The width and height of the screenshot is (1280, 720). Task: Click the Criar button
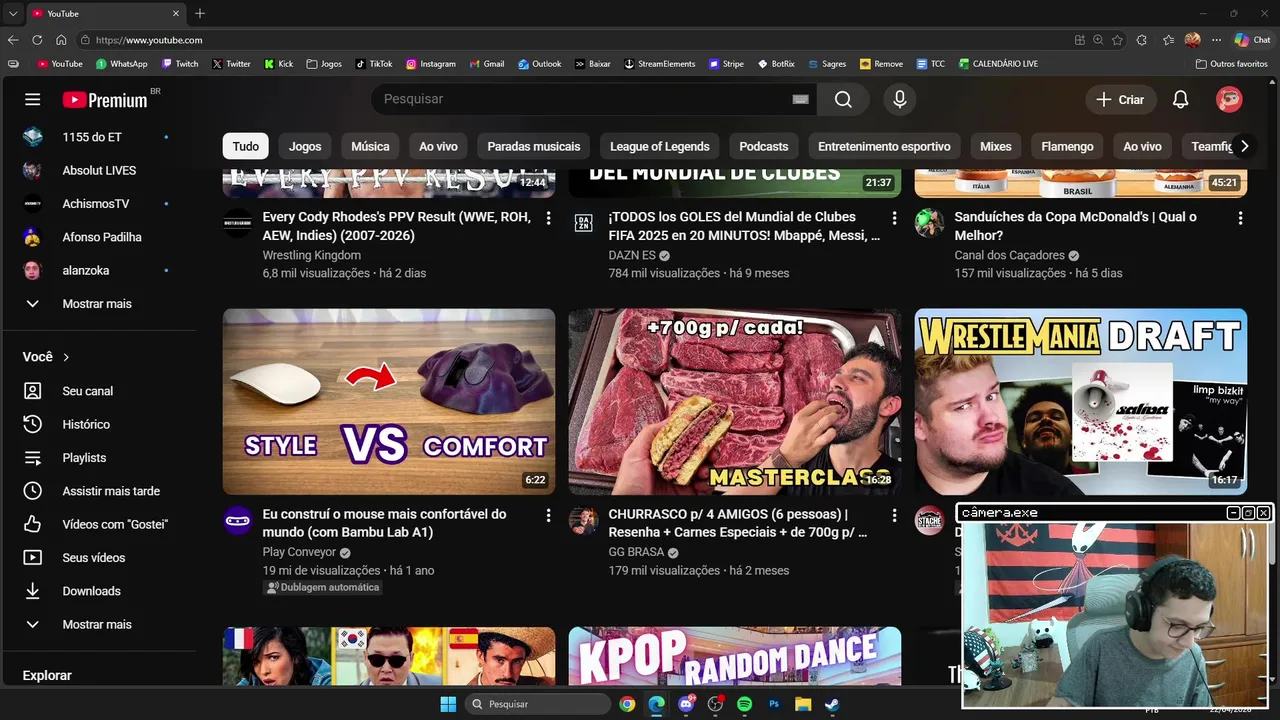[x=1120, y=99]
